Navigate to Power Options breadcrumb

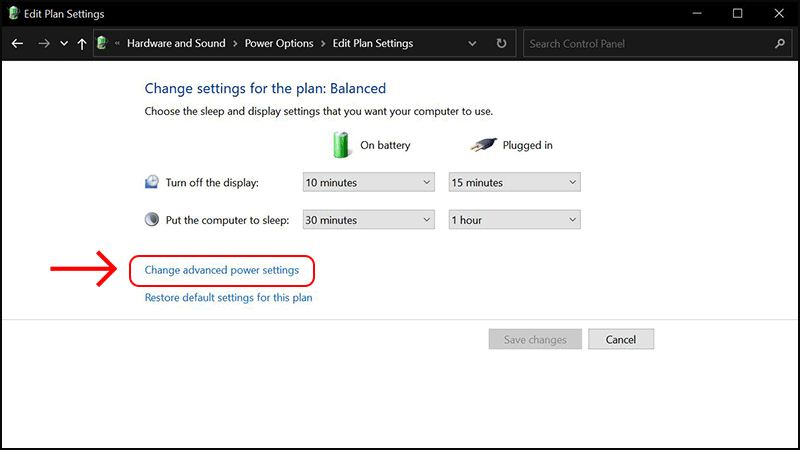coord(279,44)
